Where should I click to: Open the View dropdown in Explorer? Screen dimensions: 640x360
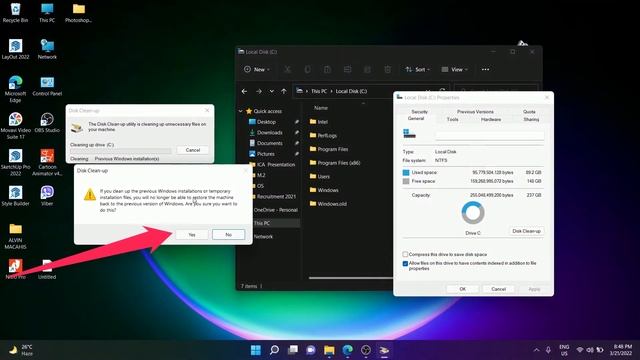(x=454, y=69)
